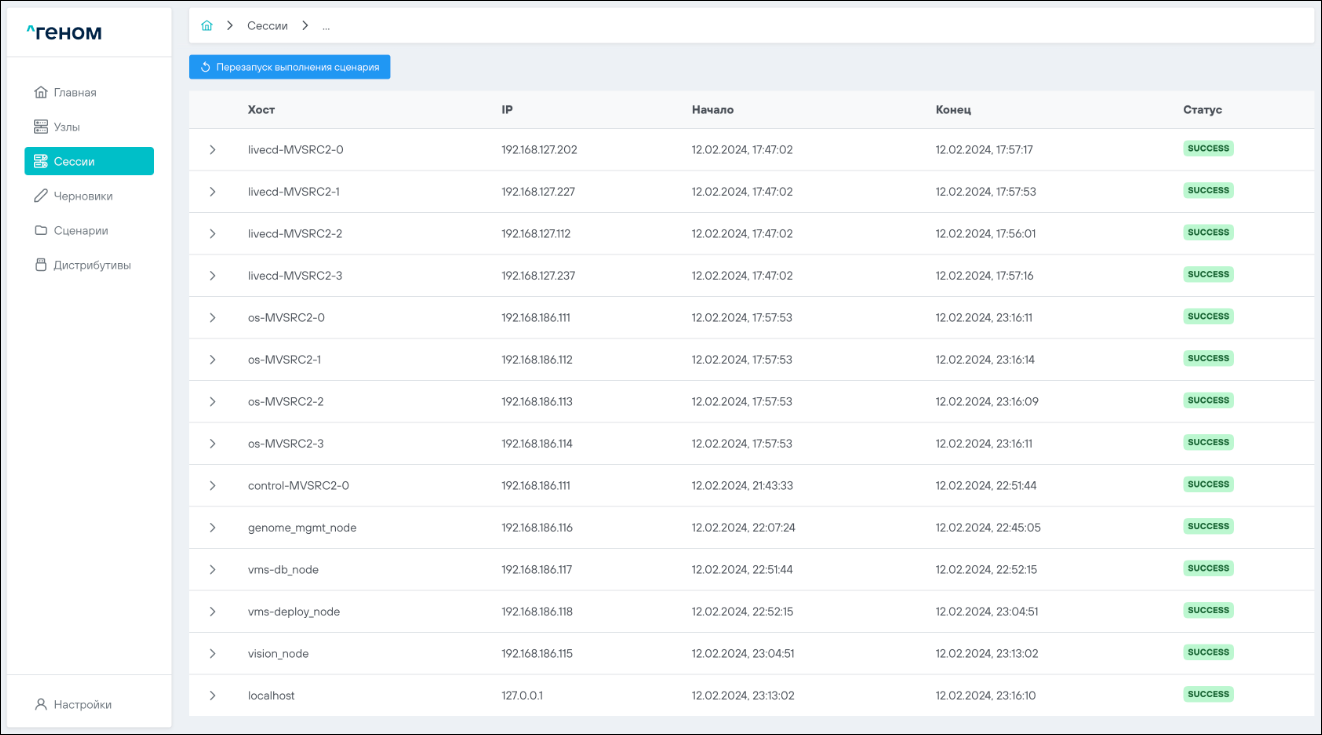Expand the genome_mgmt_node row
The height and width of the screenshot is (735, 1322).
pos(212,528)
